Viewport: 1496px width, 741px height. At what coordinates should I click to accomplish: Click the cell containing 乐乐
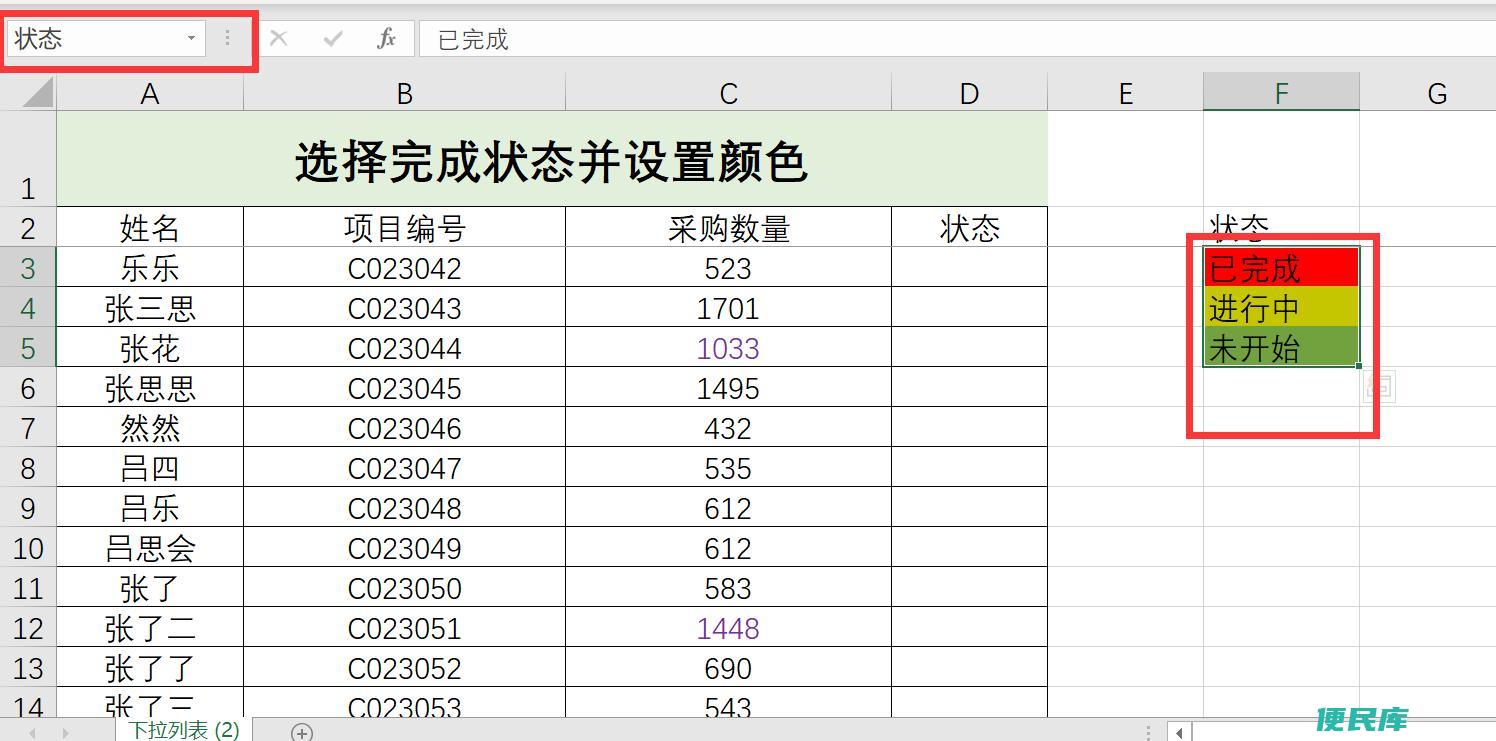(150, 267)
